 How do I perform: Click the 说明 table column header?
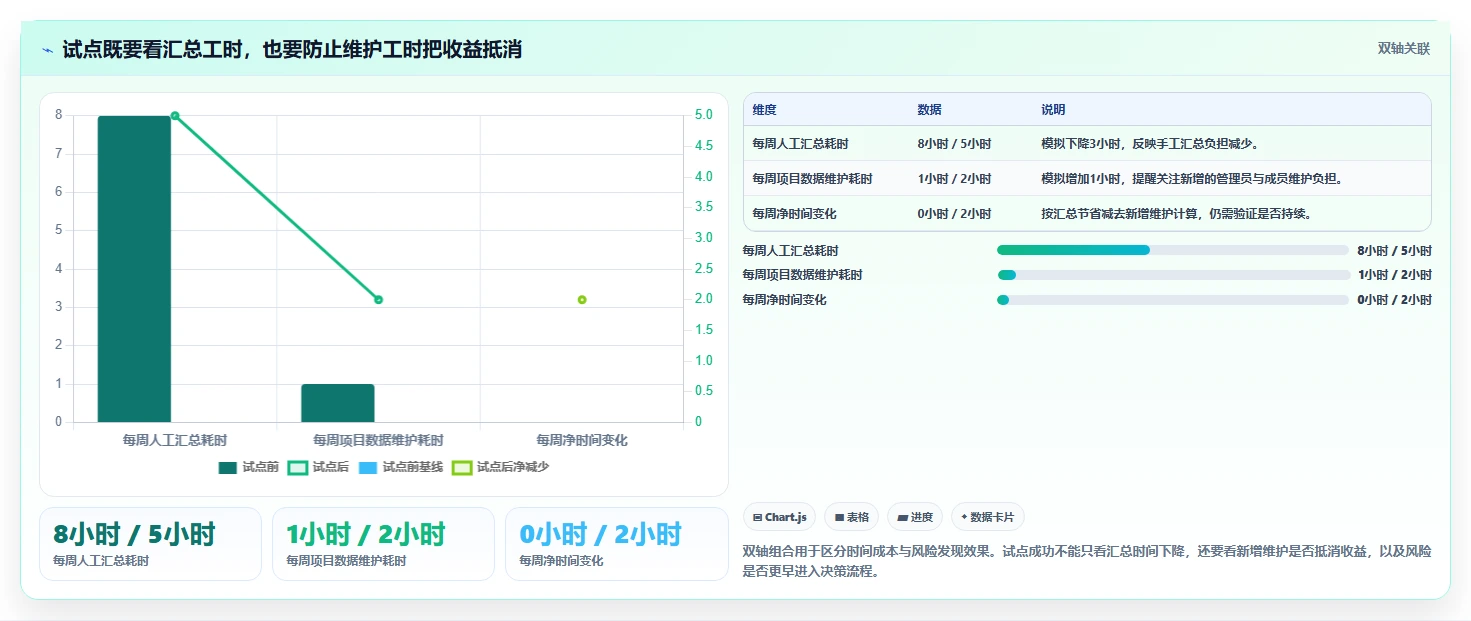(x=1053, y=110)
